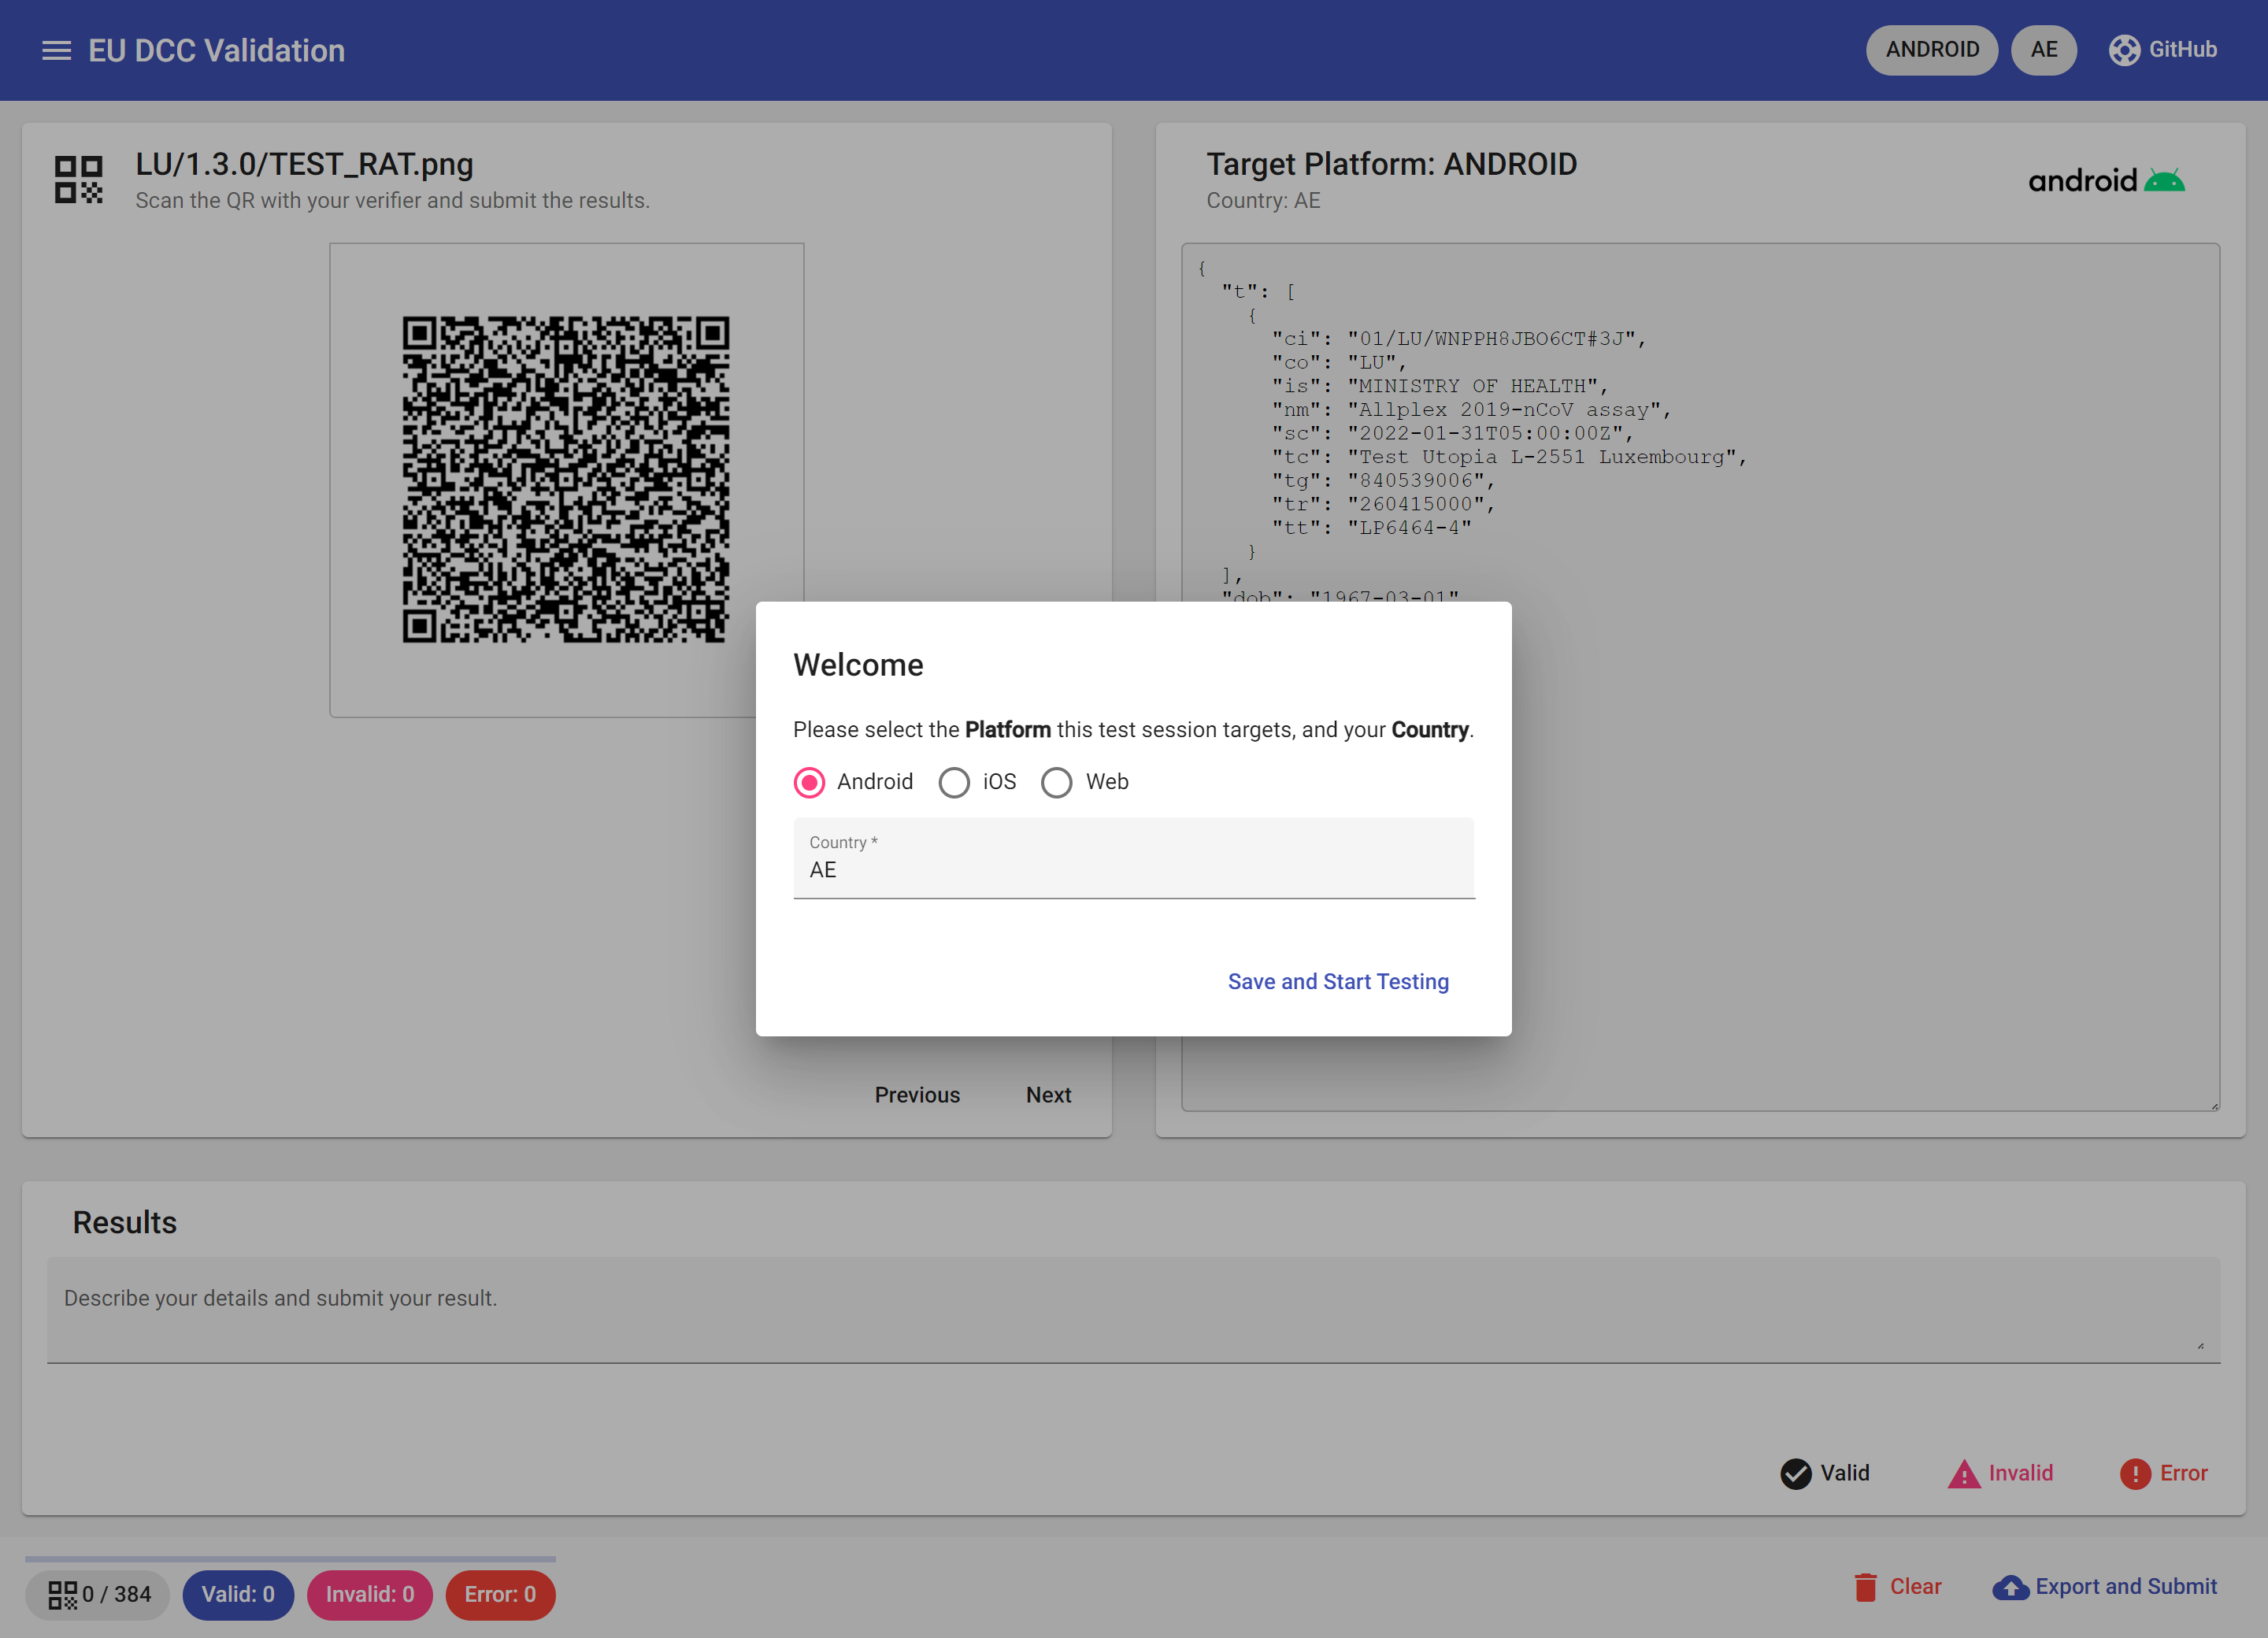The image size is (2268, 1638).
Task: Click JSON line "is": "MINISTRY OF HEALTH"
Action: click(x=1439, y=386)
